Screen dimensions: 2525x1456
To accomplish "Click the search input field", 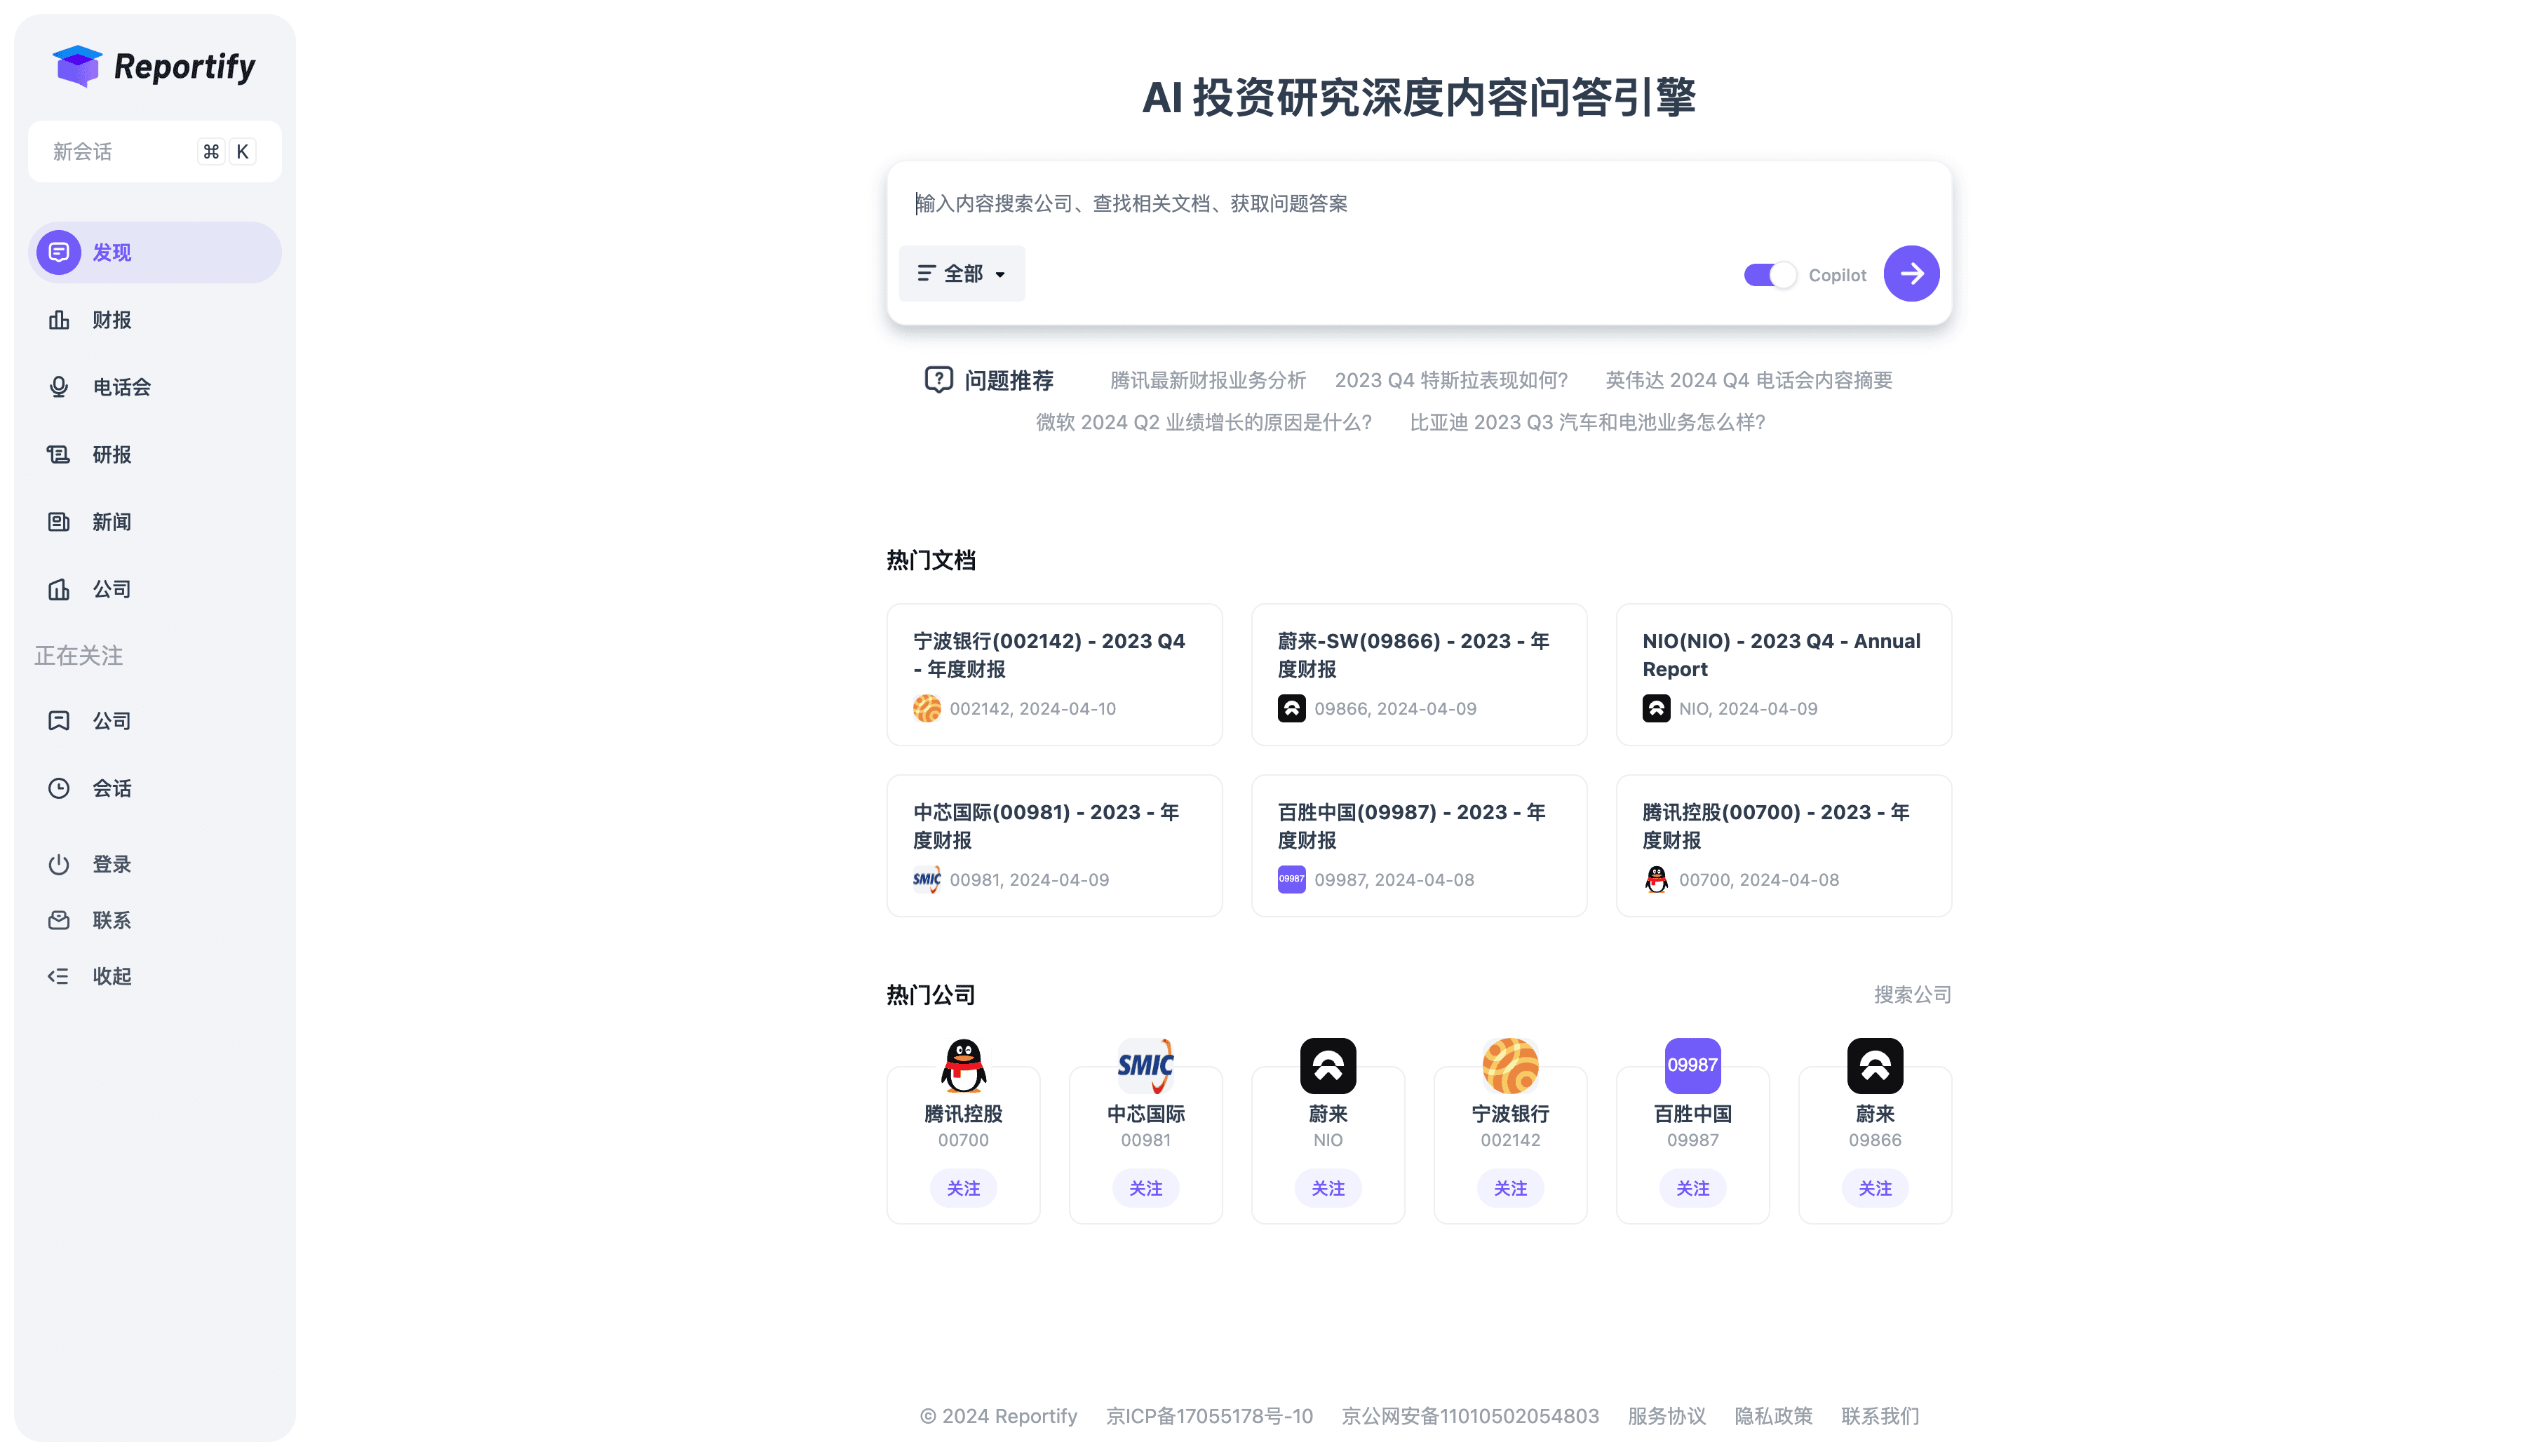I will coord(1419,203).
